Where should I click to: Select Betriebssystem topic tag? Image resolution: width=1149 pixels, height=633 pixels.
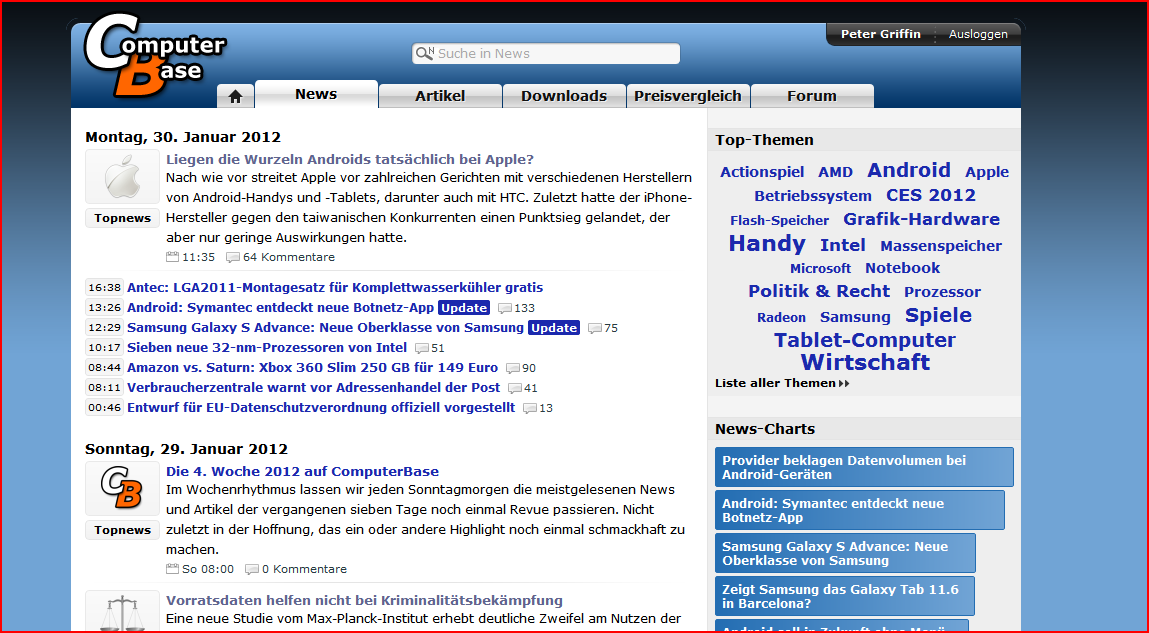(x=813, y=196)
